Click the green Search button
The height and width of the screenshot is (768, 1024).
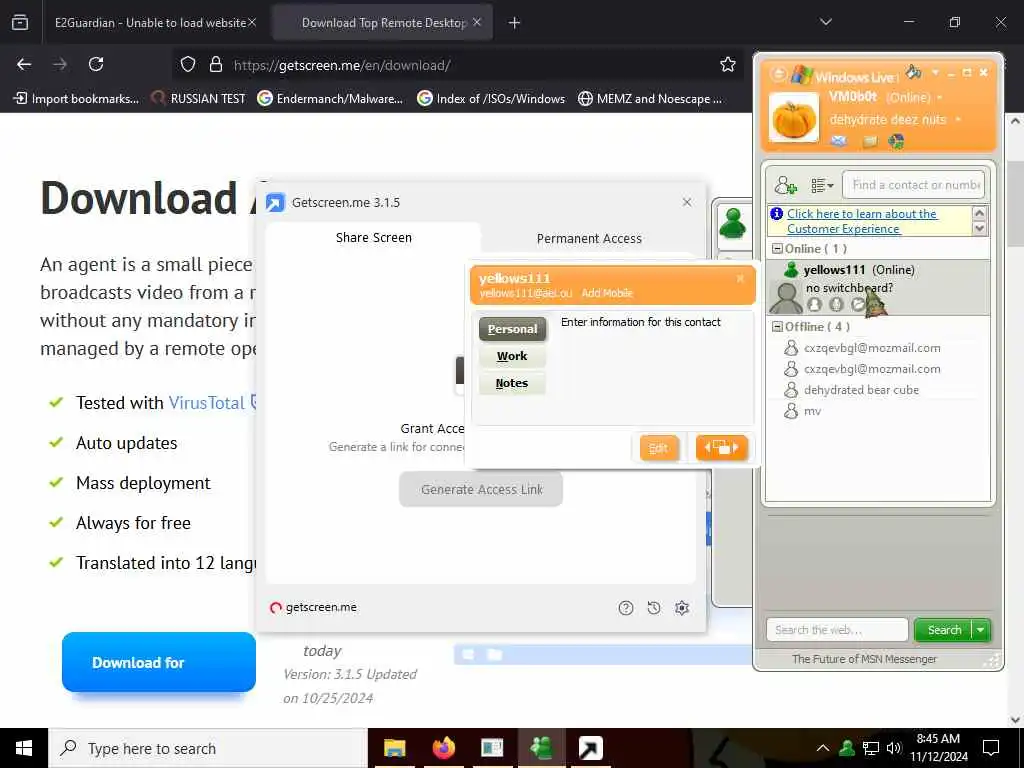point(943,630)
